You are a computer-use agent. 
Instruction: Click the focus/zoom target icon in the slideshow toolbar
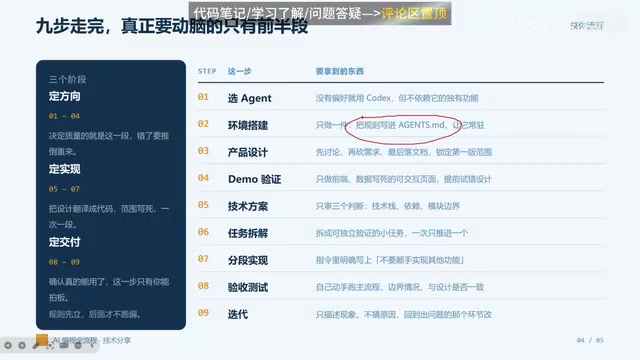tap(50, 345)
